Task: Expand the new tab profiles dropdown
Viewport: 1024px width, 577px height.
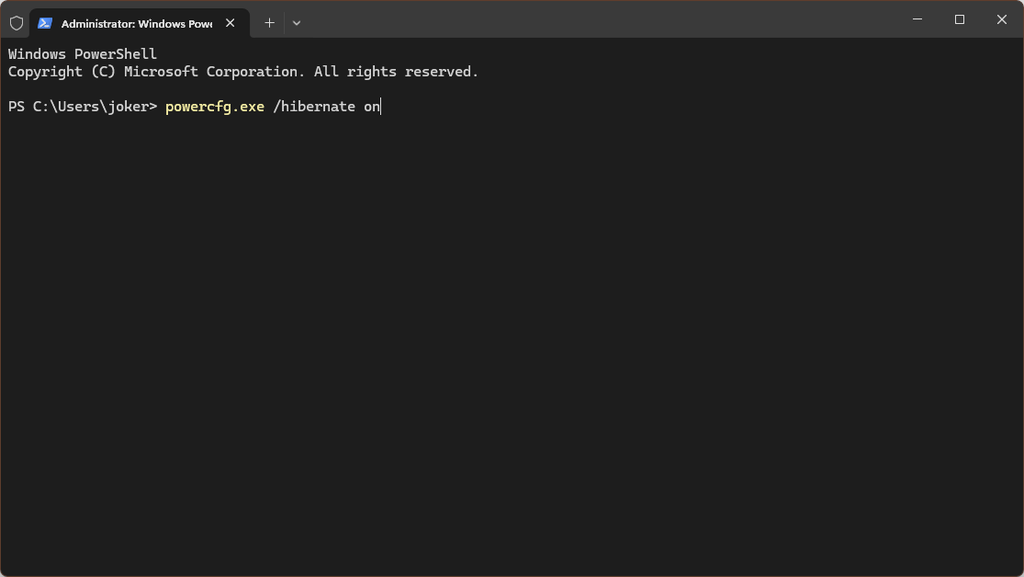Action: [x=296, y=23]
